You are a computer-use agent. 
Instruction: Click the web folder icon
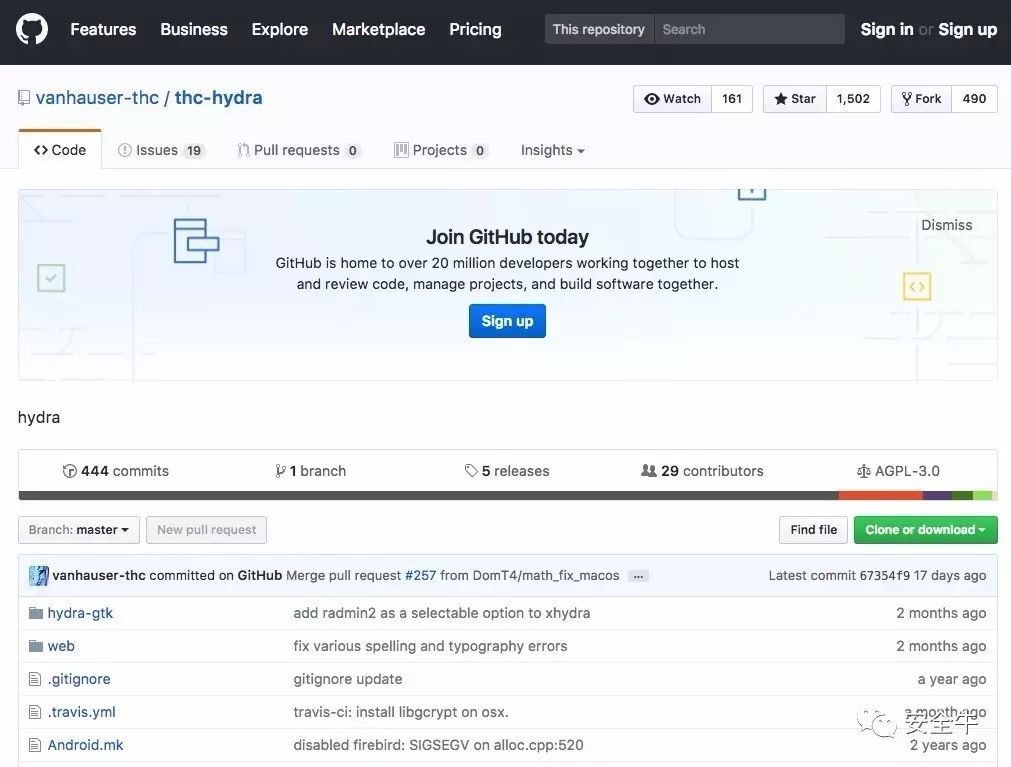[36, 646]
